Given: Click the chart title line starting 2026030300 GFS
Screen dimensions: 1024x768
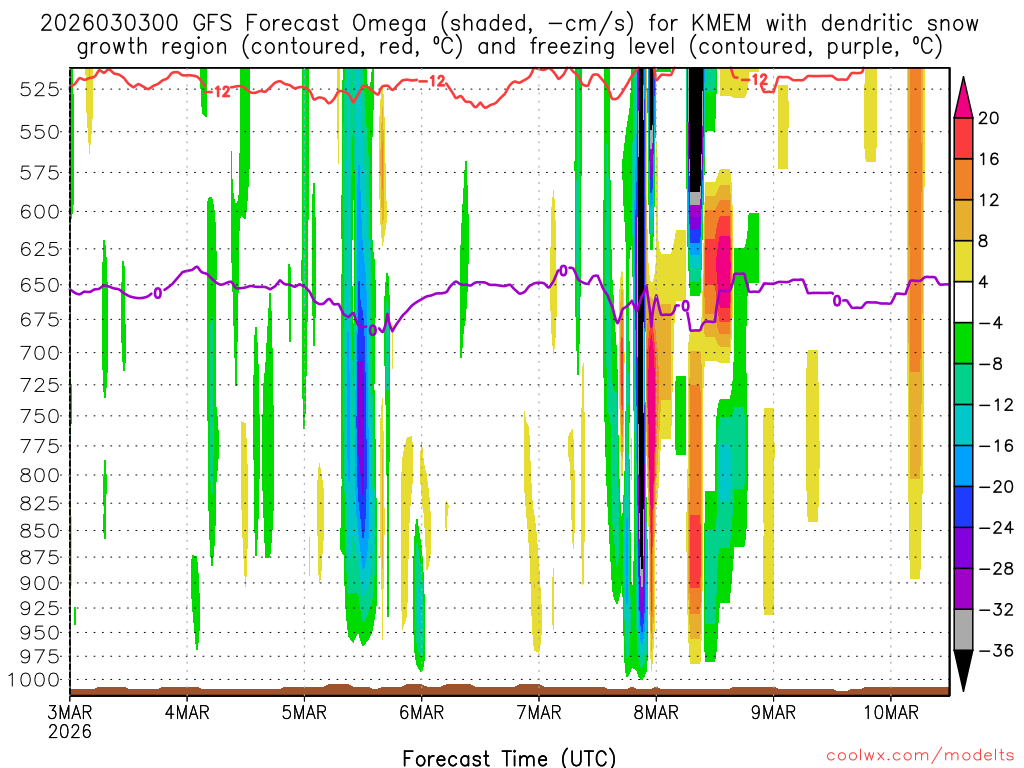Looking at the screenshot, I should point(509,23).
